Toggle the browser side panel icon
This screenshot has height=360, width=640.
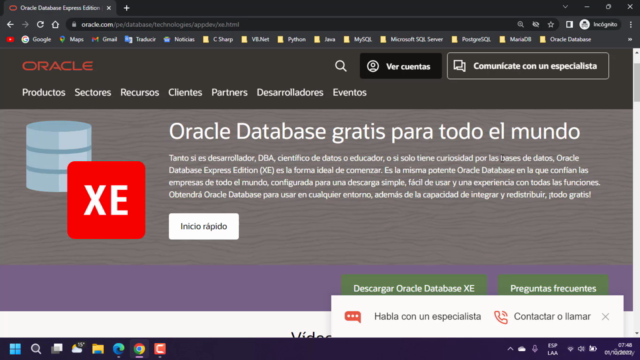click(x=569, y=24)
